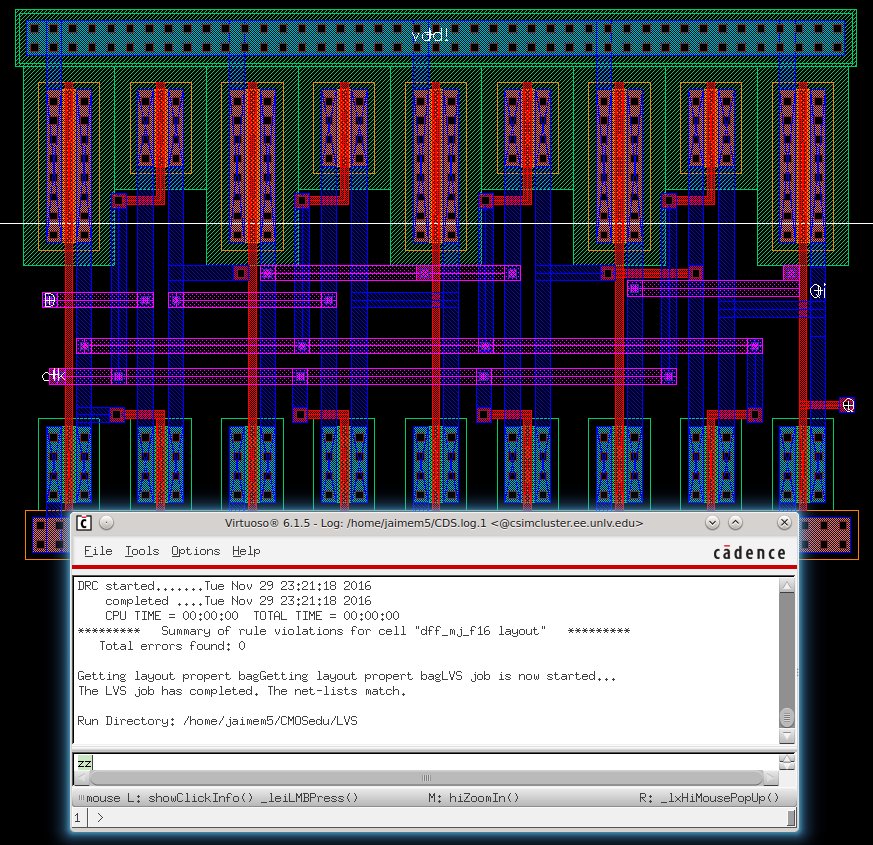Screen dimensions: 873x845
Task: Select the Qi pin label in layout
Action: (x=817, y=290)
